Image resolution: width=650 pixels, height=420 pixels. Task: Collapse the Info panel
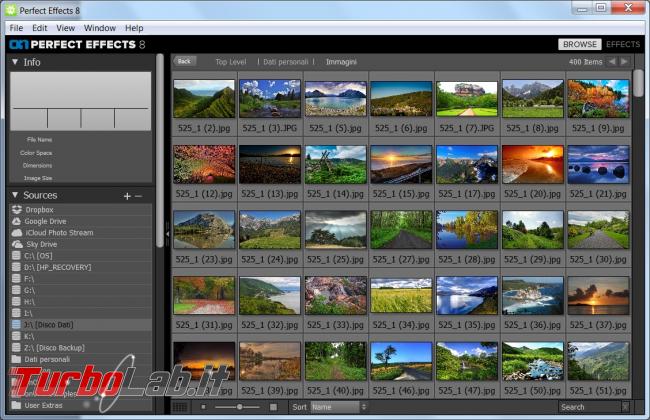[15, 62]
